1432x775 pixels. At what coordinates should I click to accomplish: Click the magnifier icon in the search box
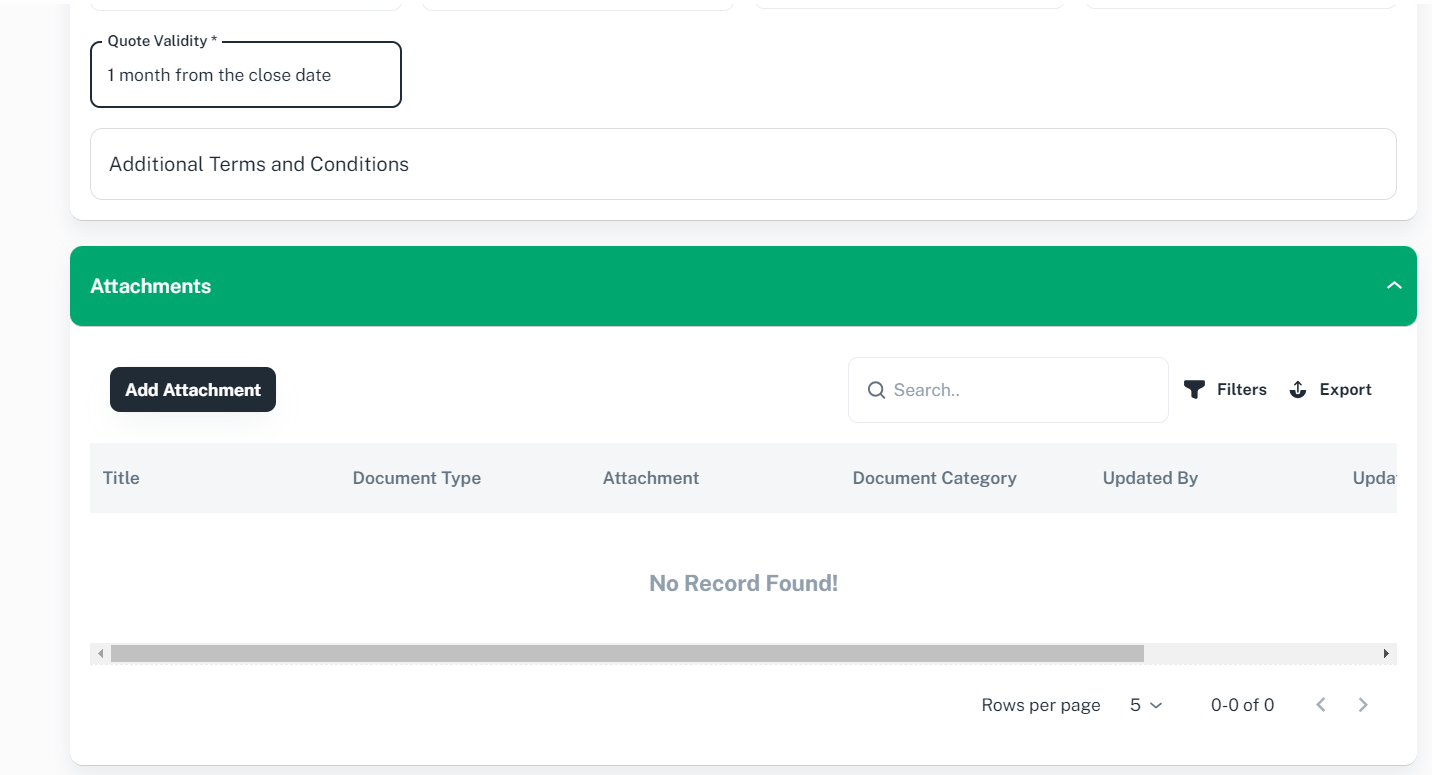point(876,390)
